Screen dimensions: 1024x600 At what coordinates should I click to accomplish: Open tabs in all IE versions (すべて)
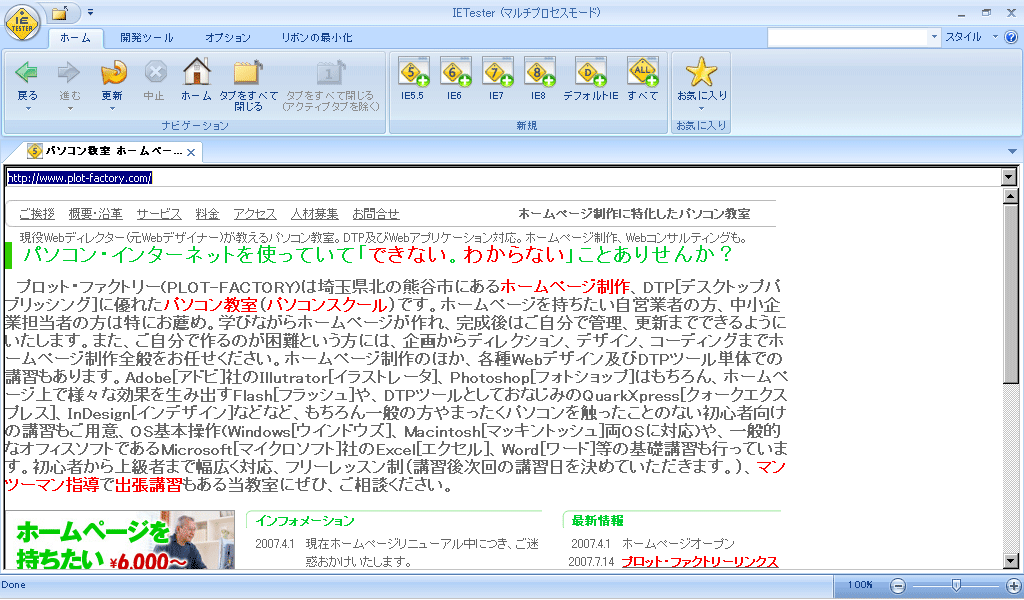pyautogui.click(x=643, y=78)
